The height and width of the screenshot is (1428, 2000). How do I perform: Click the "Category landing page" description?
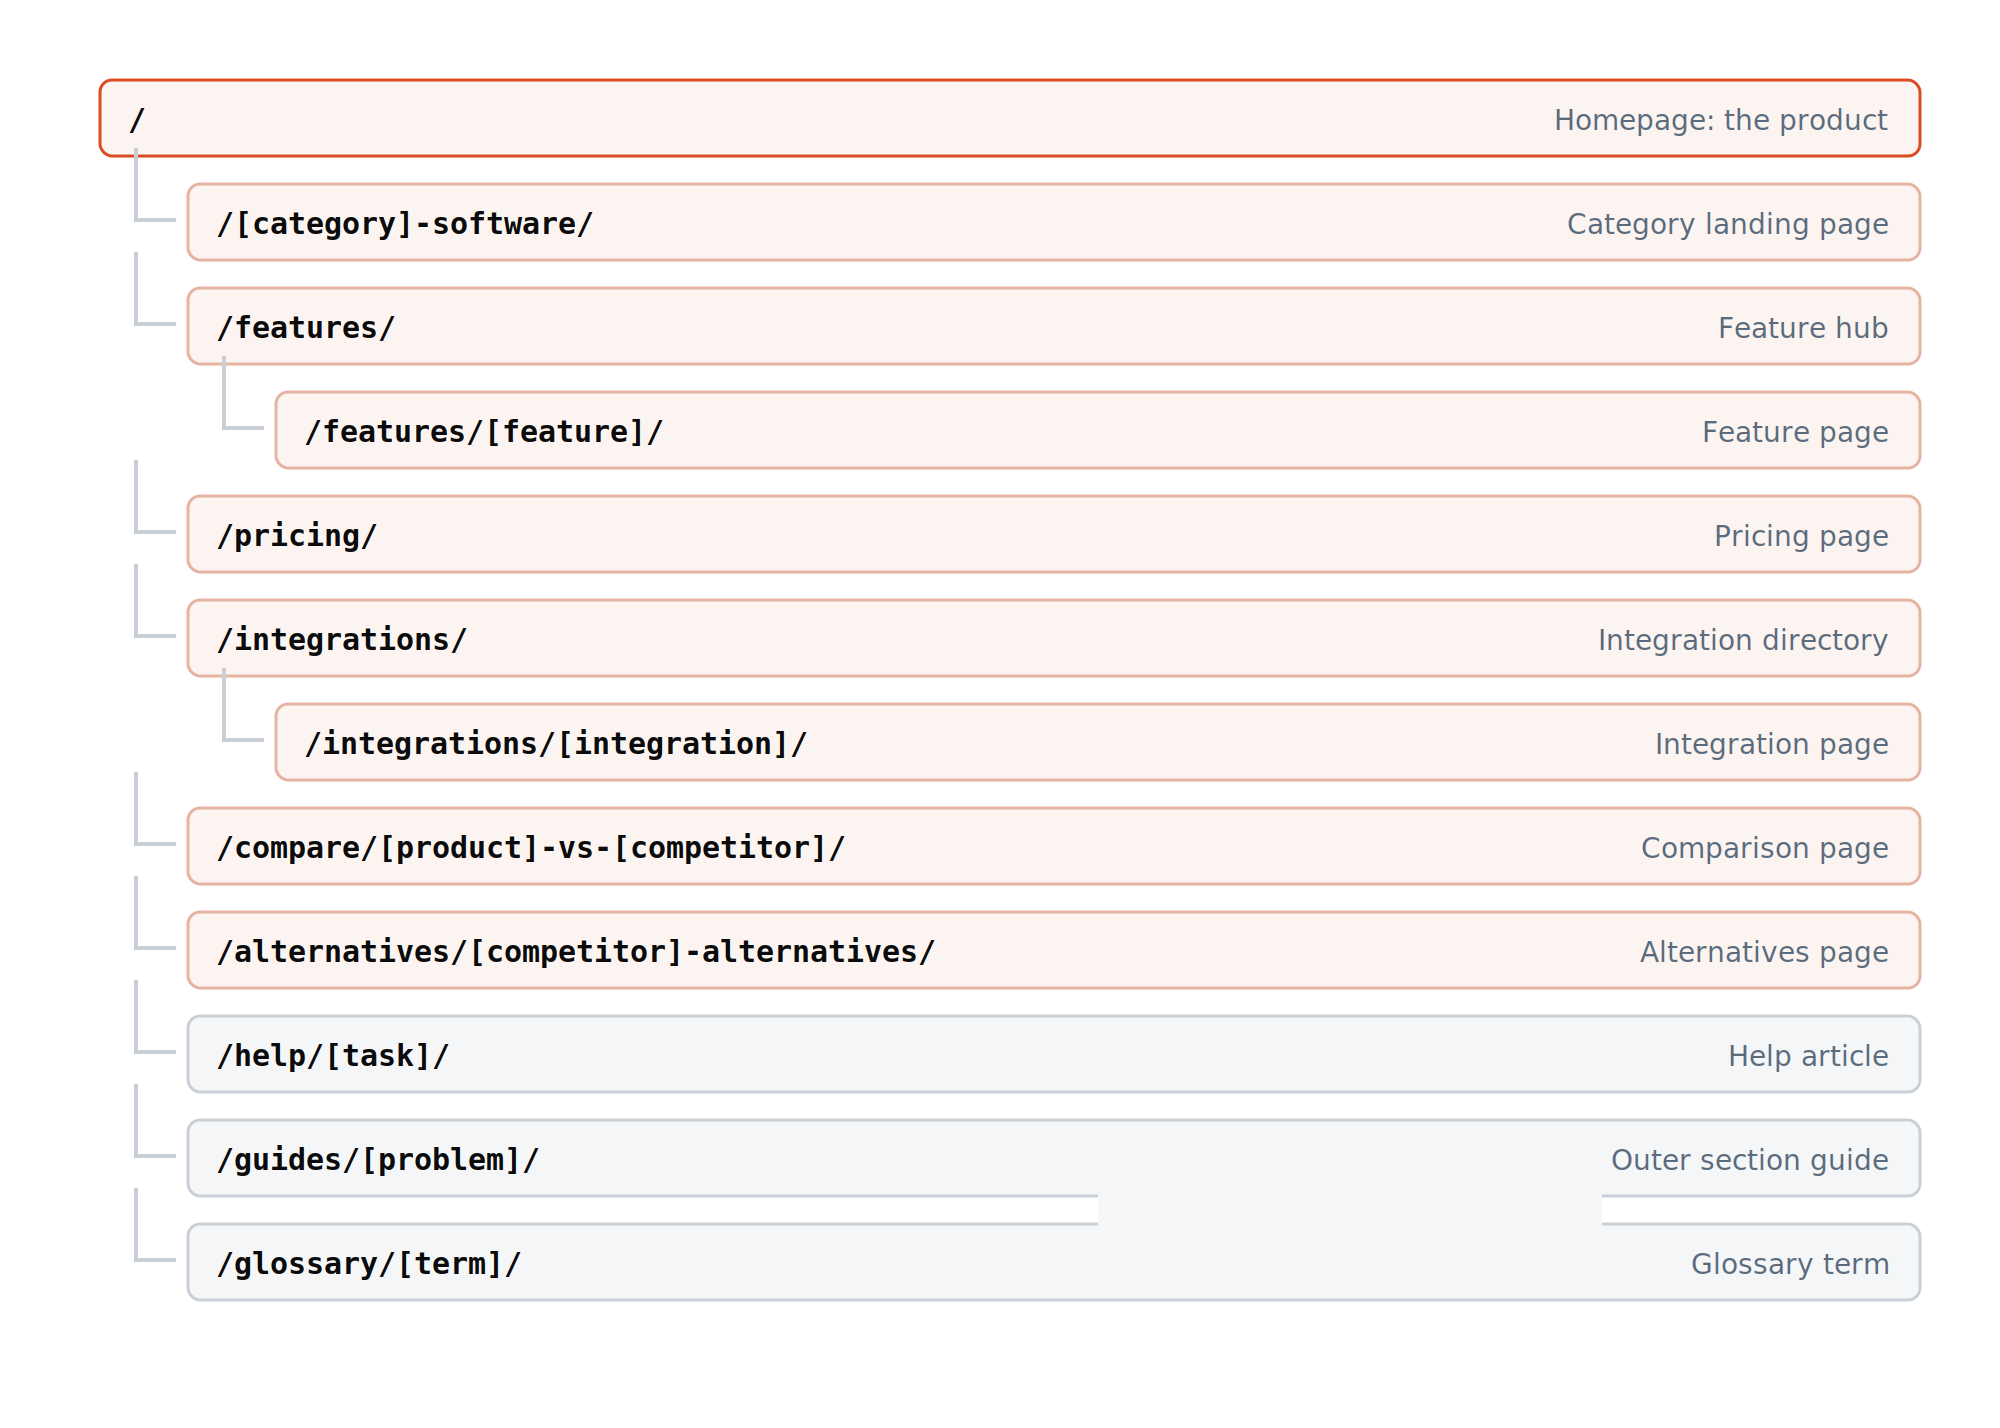click(1727, 224)
